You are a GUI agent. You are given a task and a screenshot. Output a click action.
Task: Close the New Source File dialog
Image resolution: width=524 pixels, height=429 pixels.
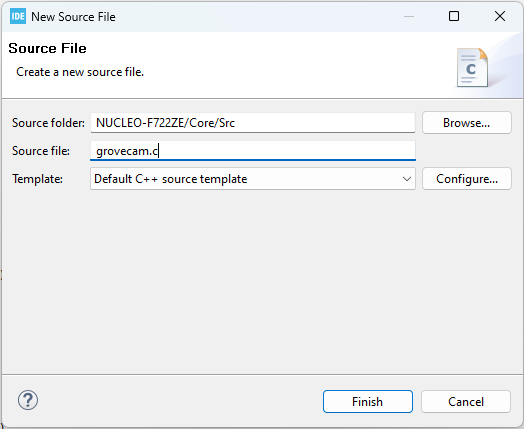click(x=500, y=16)
